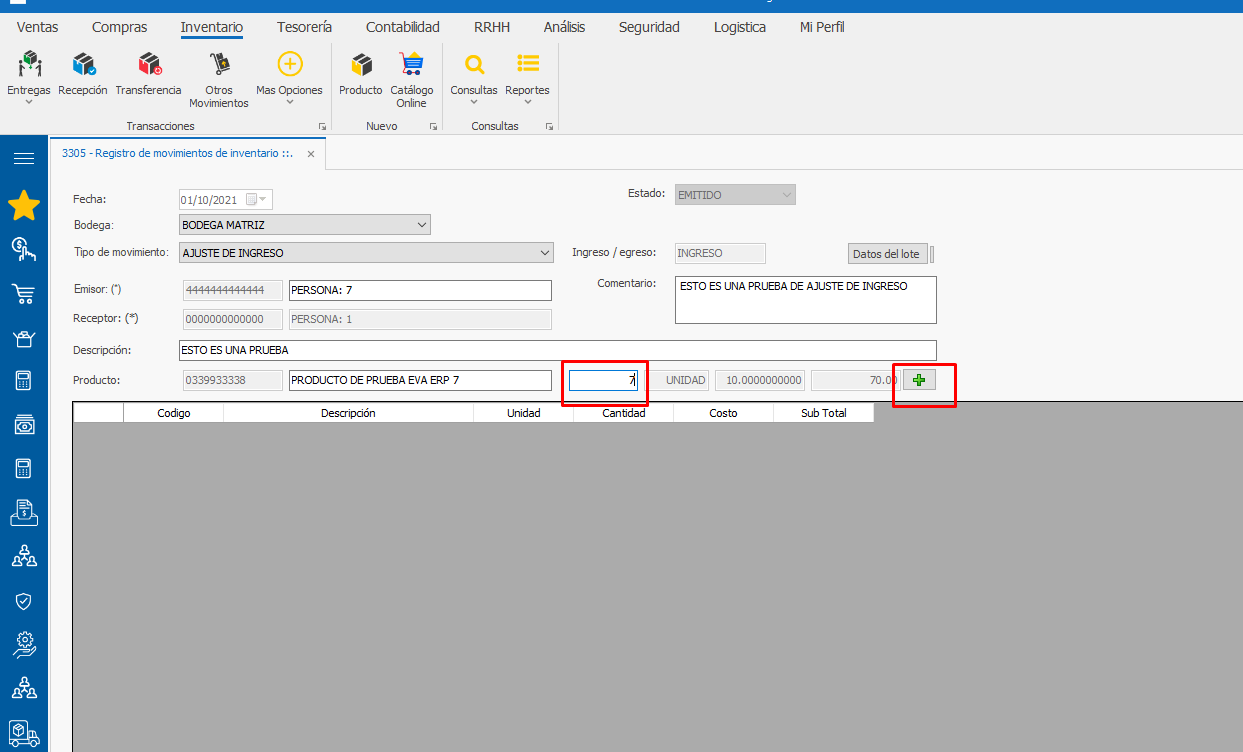
Task: Open Catálogo Online shopping cart icon
Action: pos(411,66)
